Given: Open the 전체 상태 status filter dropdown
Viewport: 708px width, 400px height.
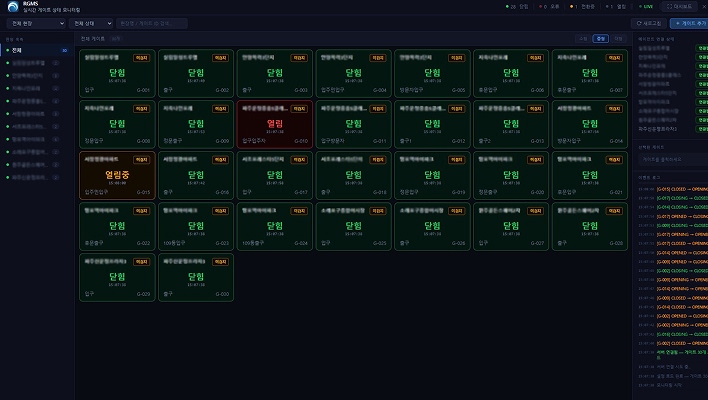Looking at the screenshot, I should (91, 23).
